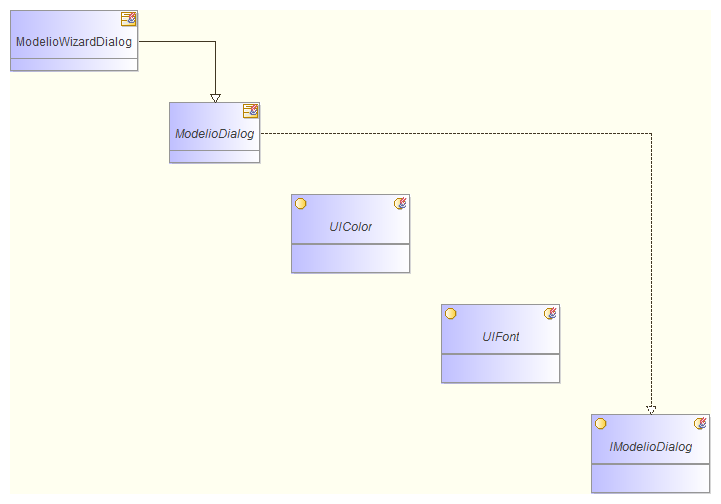The height and width of the screenshot is (504, 721).
Task: Select the UIFont interface name label
Action: coord(500,337)
